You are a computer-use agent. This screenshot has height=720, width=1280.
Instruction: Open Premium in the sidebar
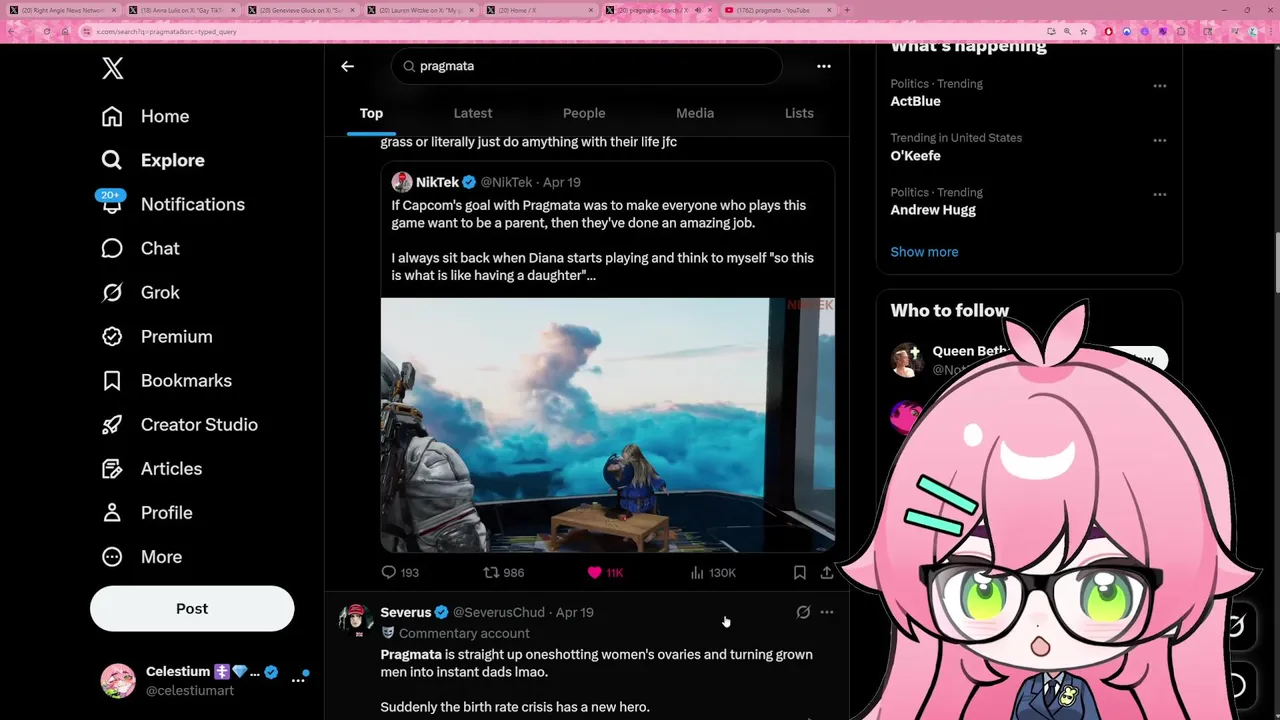coord(156,336)
